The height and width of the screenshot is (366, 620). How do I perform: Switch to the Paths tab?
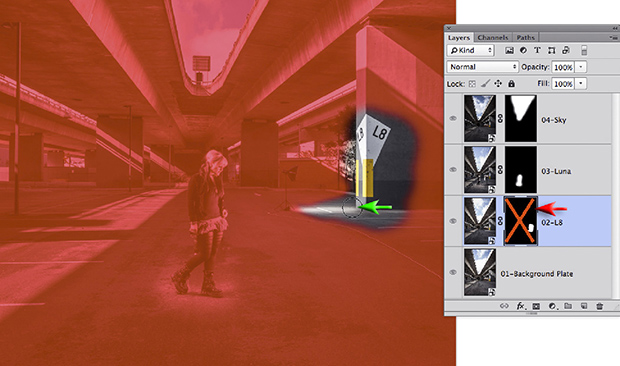(525, 38)
